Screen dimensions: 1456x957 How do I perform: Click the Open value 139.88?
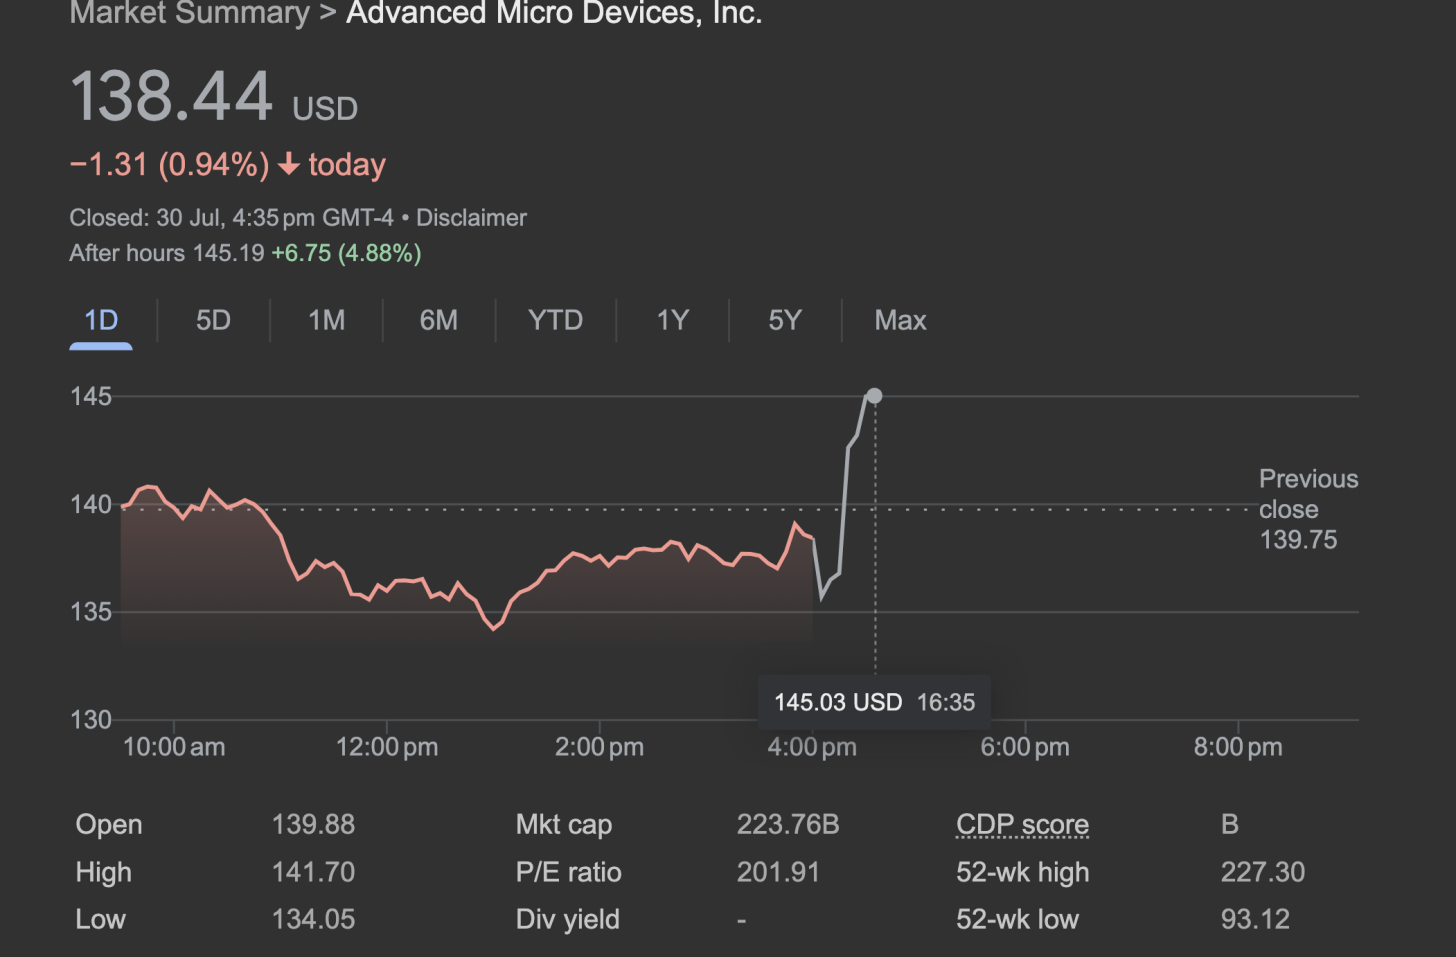[x=313, y=825]
